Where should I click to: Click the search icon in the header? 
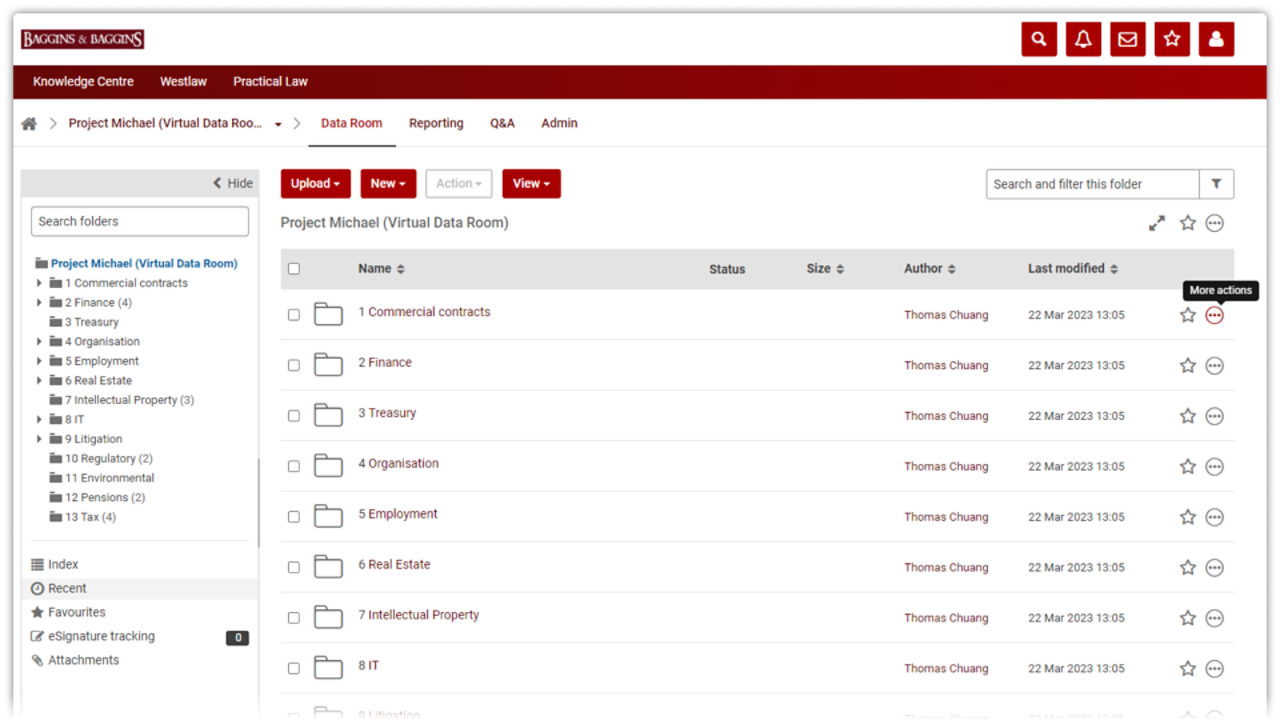(x=1039, y=39)
